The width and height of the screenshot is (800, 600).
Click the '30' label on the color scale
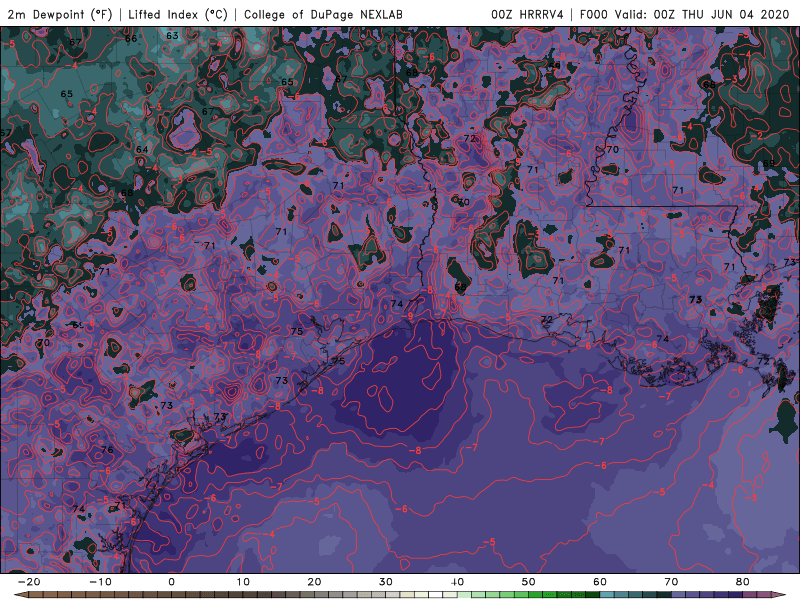tap(386, 582)
